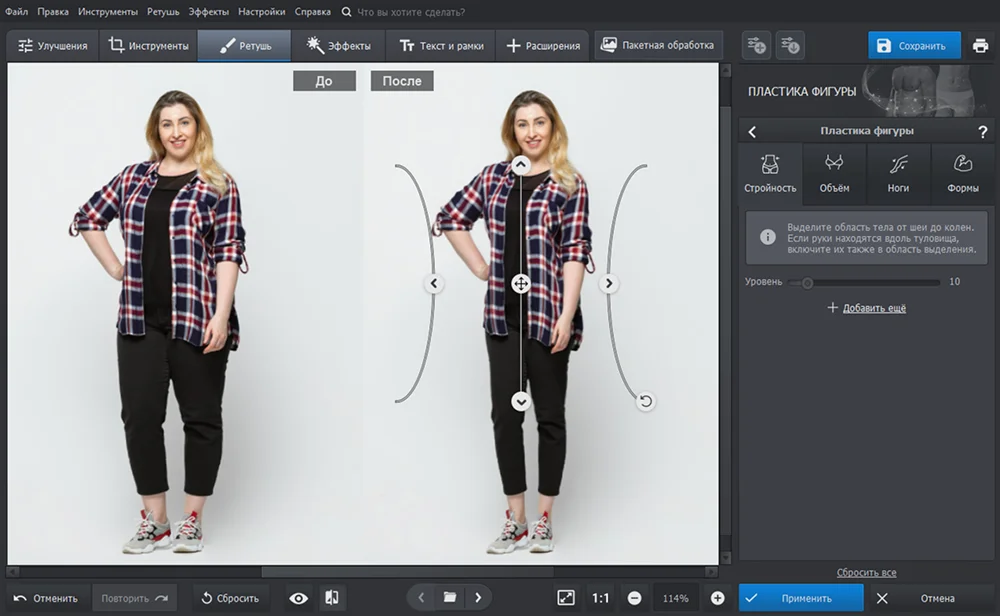This screenshot has height=616, width=1000.
Task: Open the folder browse icon
Action: (x=450, y=598)
